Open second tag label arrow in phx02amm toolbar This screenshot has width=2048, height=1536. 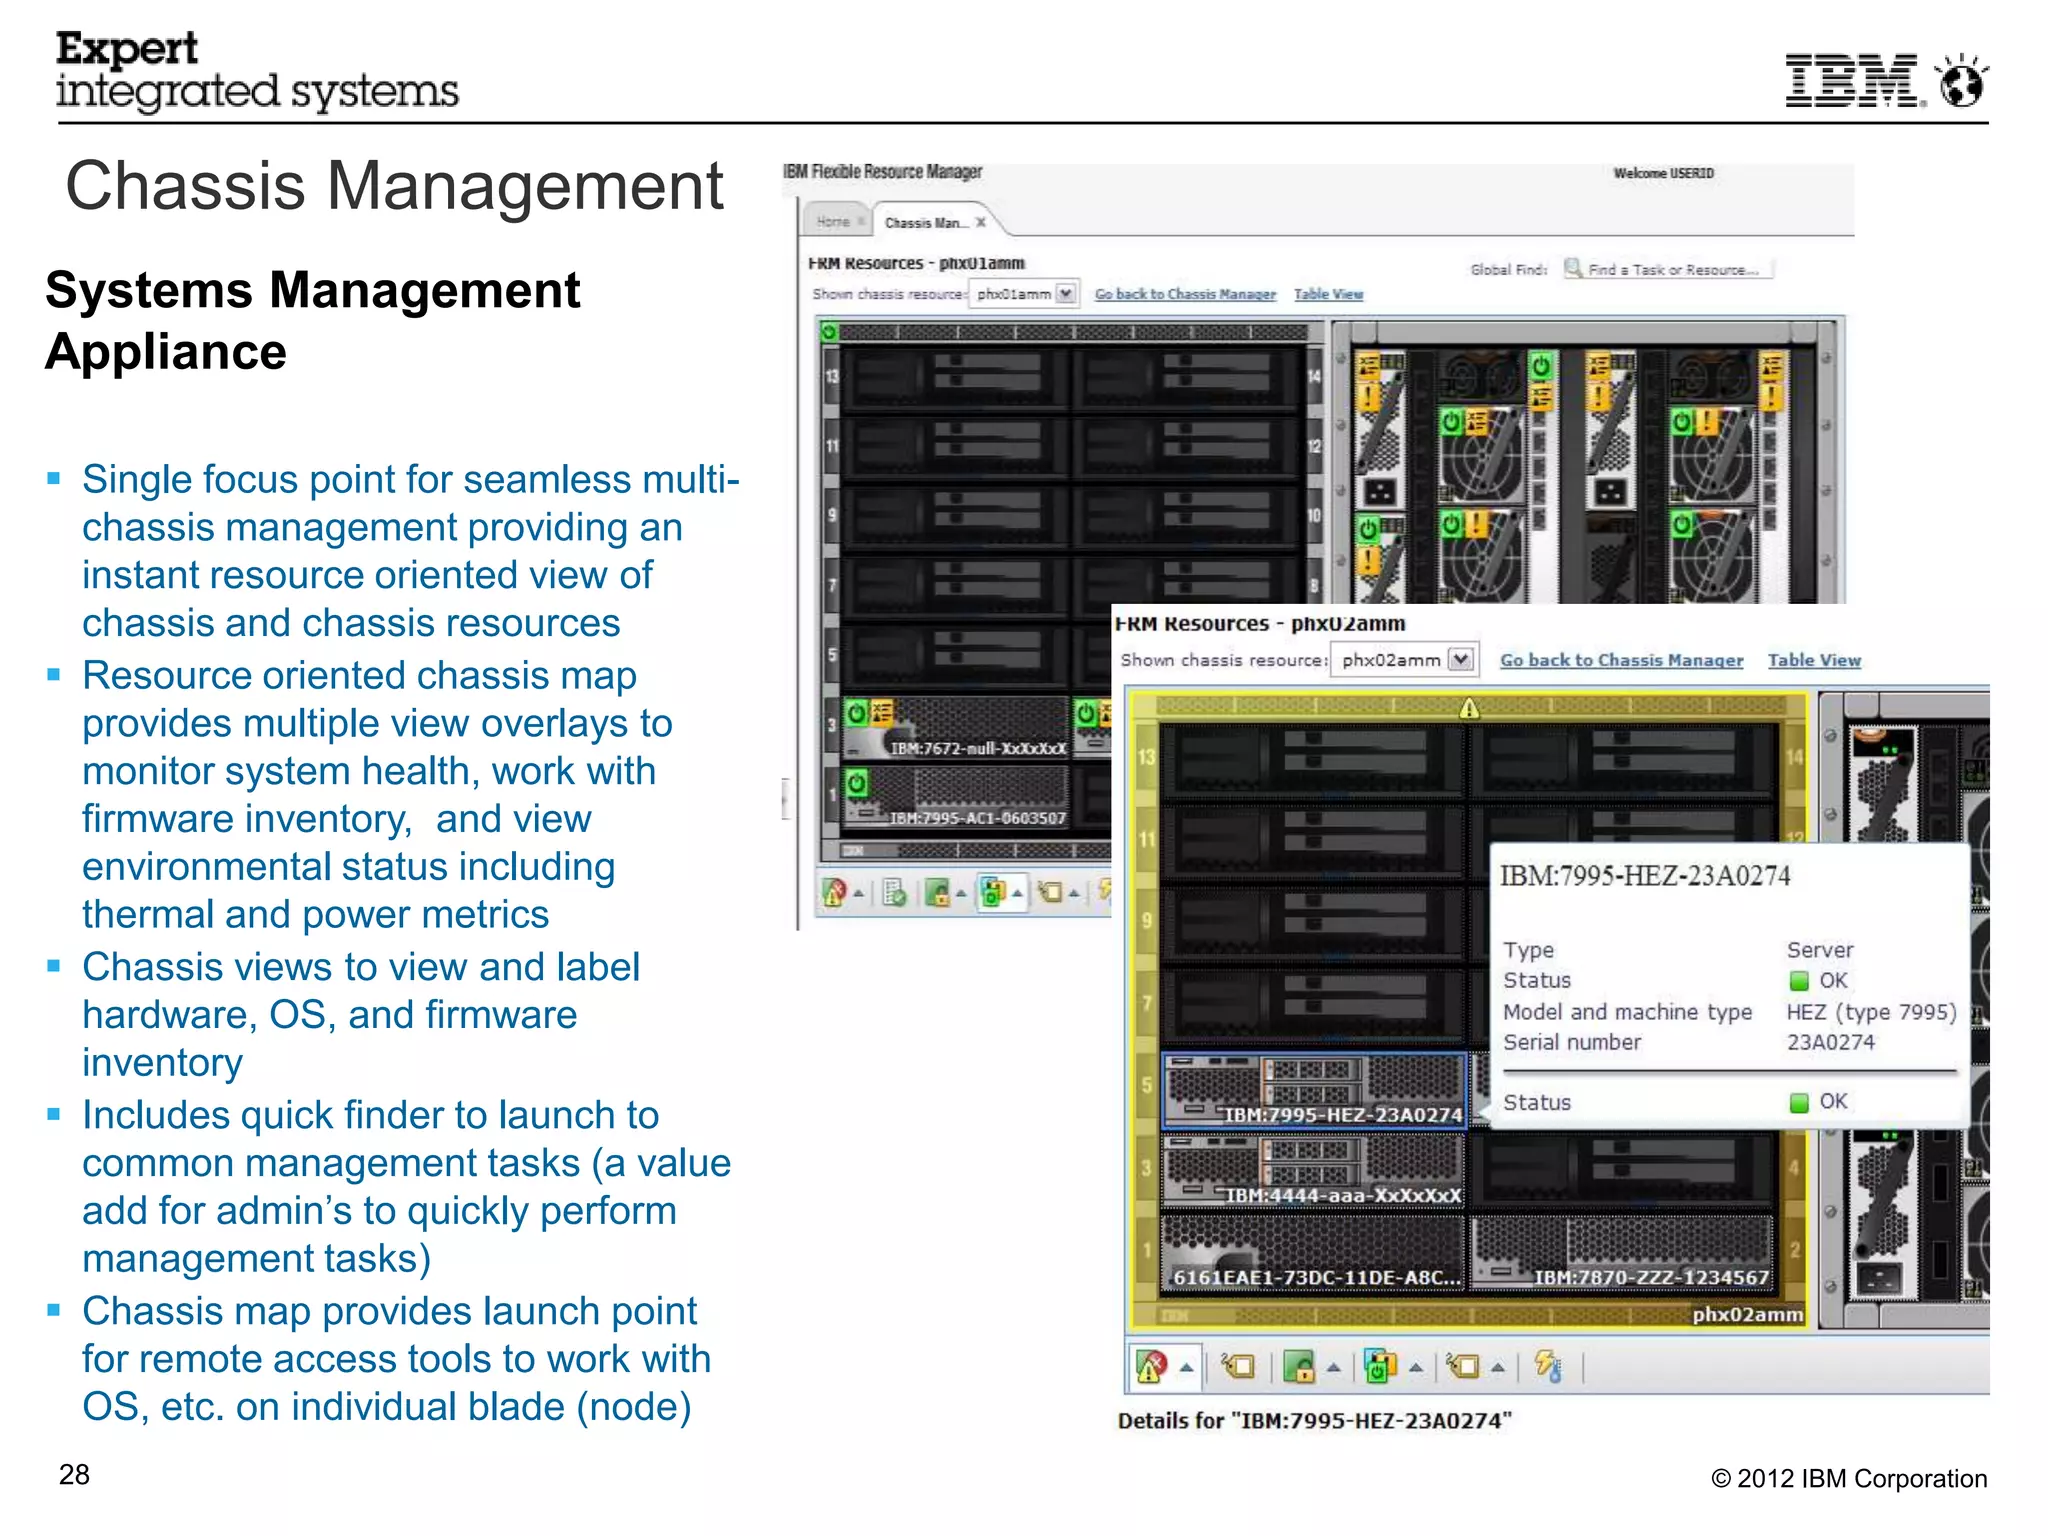click(1498, 1367)
